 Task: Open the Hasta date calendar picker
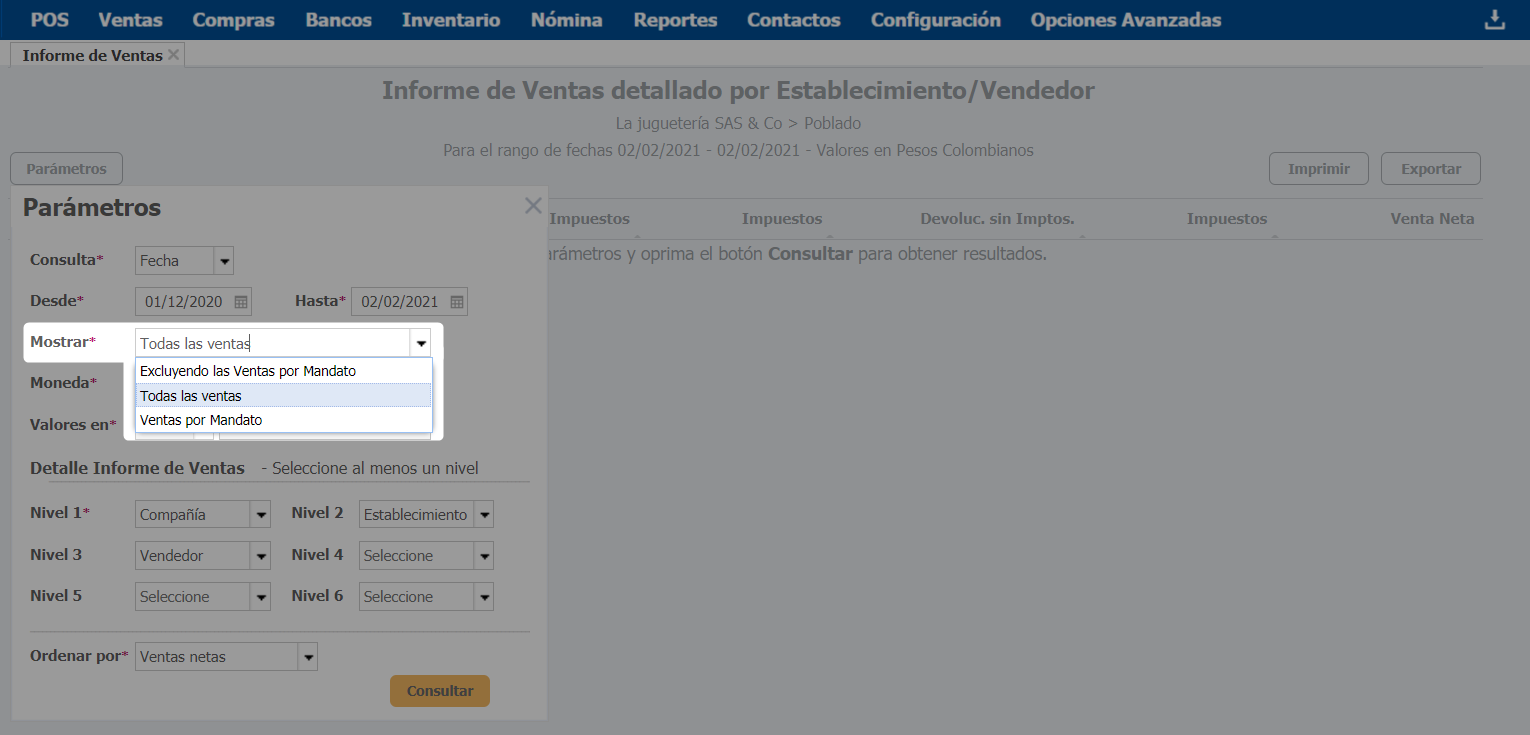pyautogui.click(x=457, y=302)
